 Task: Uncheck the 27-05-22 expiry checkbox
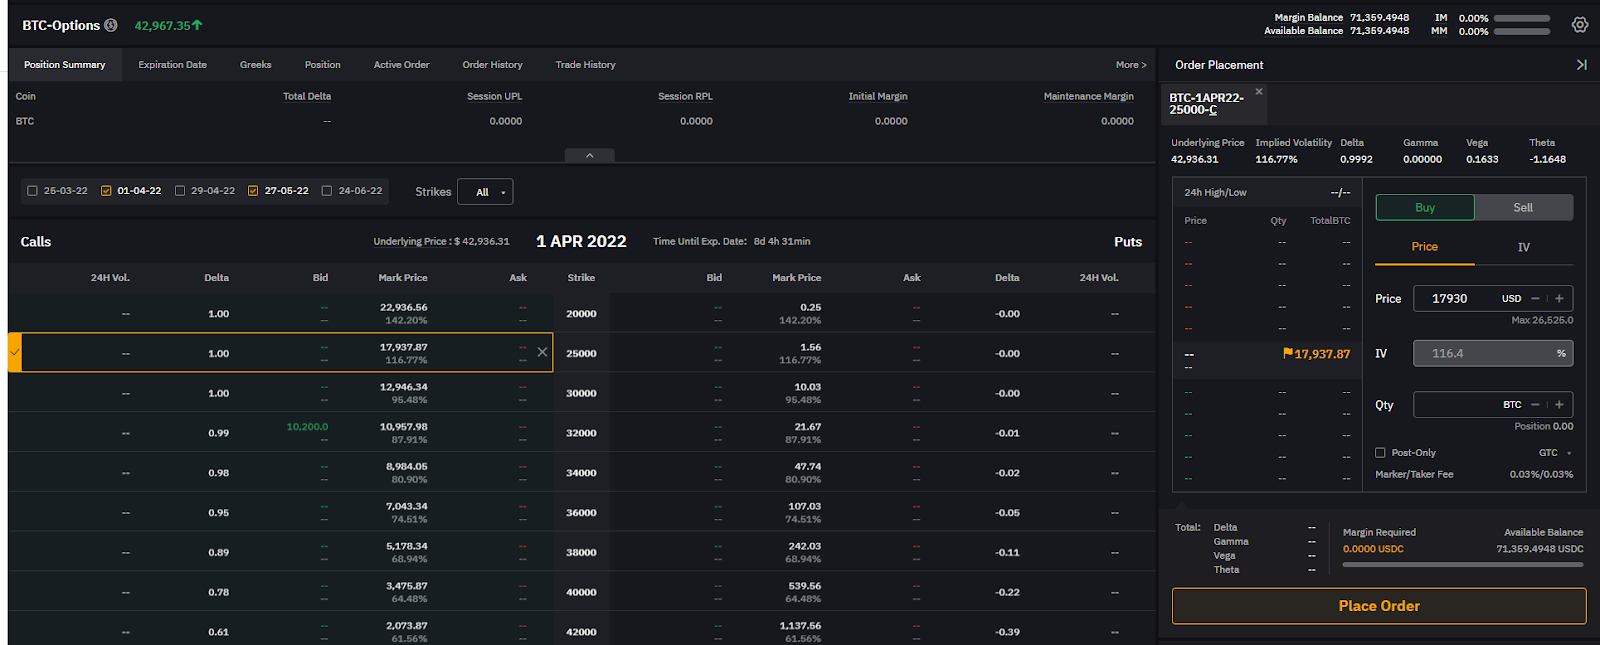[253, 191]
